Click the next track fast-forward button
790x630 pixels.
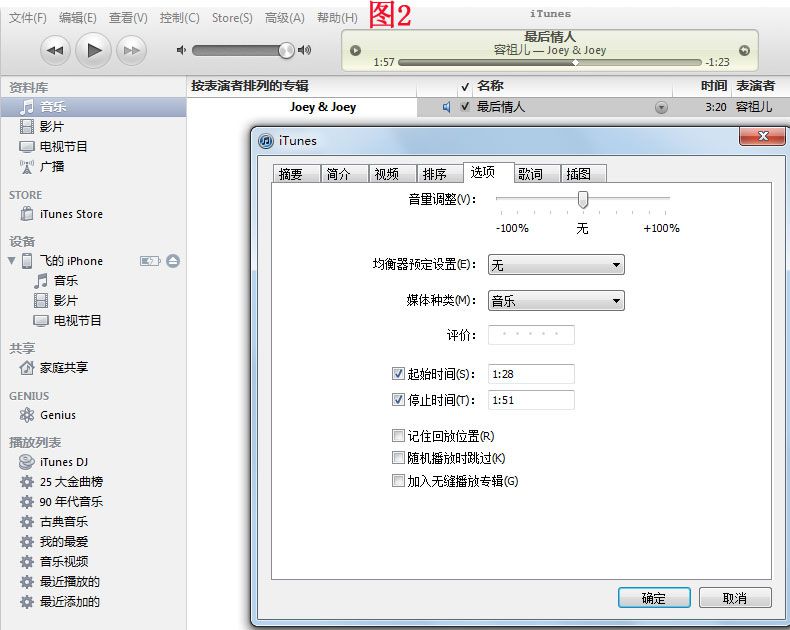click(x=131, y=50)
